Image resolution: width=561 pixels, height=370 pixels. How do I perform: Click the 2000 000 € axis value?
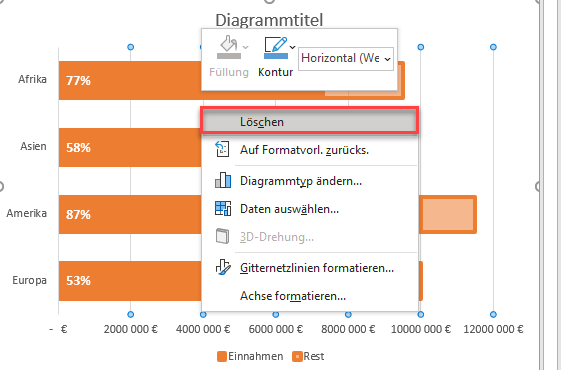click(131, 329)
